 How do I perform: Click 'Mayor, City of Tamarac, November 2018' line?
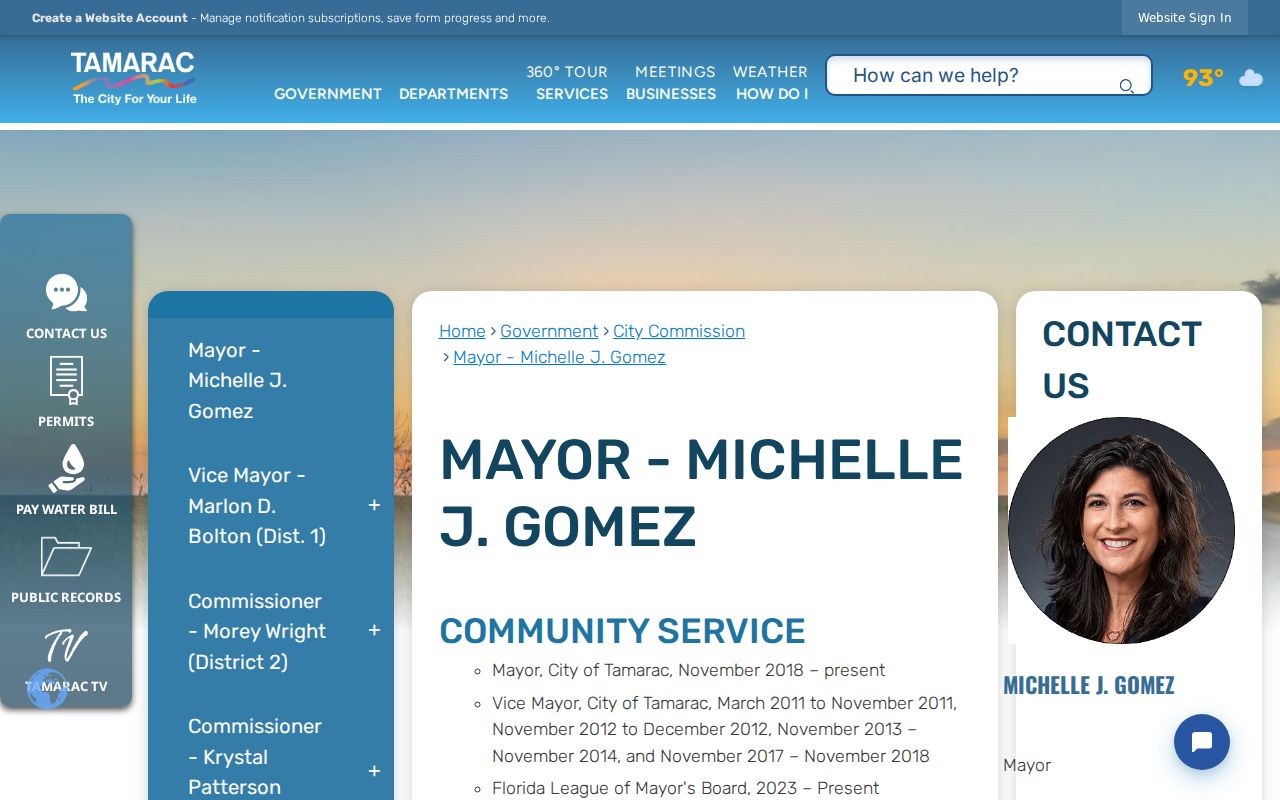point(688,670)
